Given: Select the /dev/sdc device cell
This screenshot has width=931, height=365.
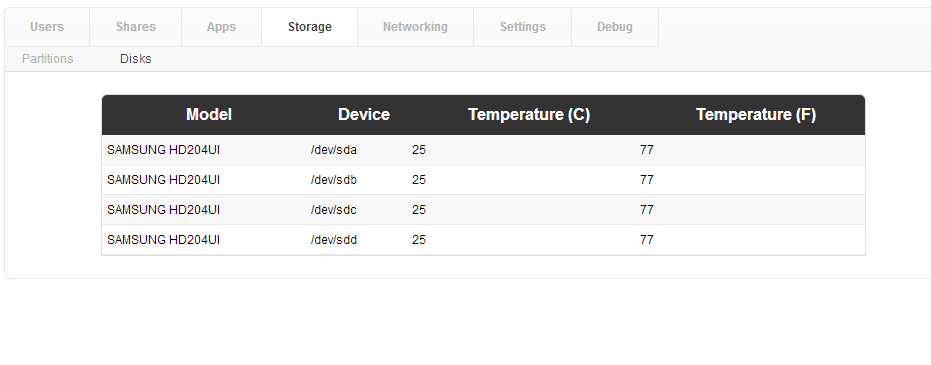Looking at the screenshot, I should tap(334, 210).
